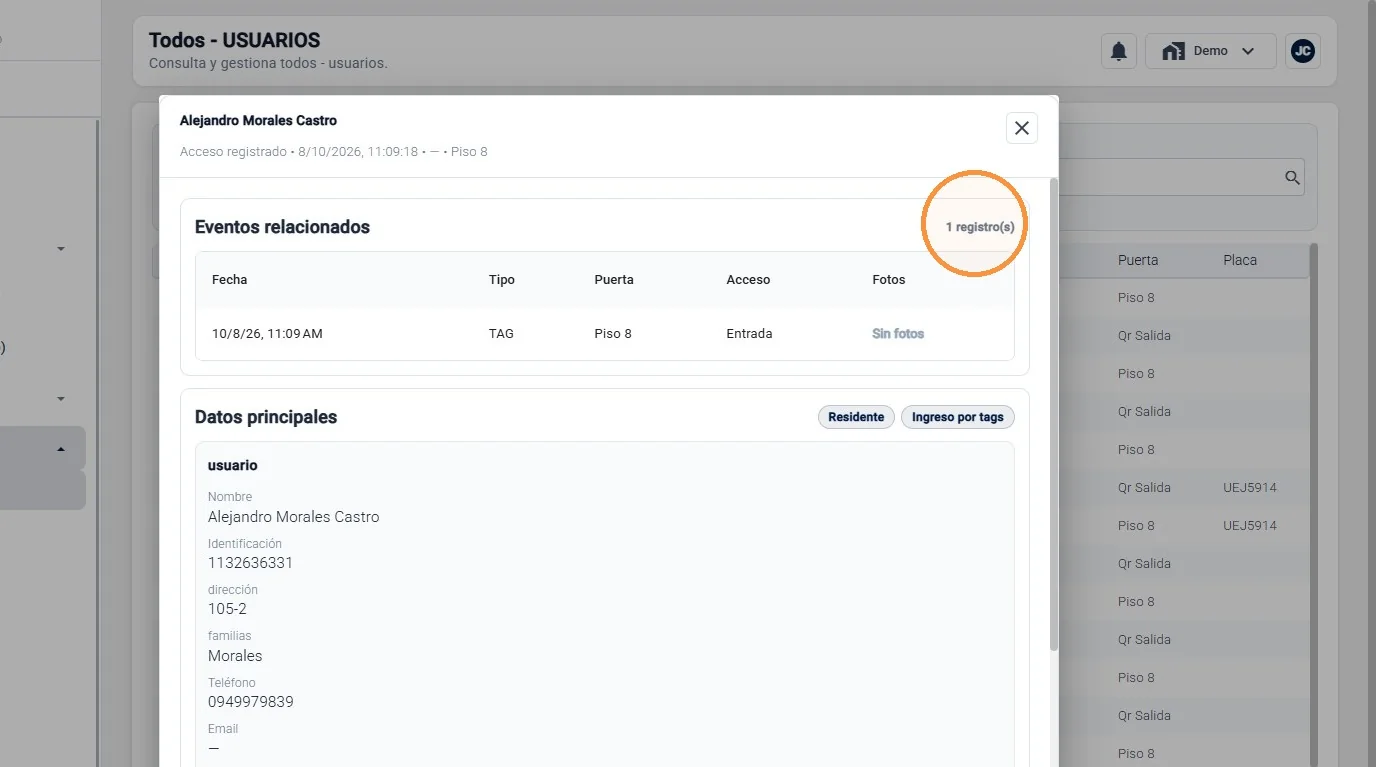Click the Acceso column header

coord(748,280)
